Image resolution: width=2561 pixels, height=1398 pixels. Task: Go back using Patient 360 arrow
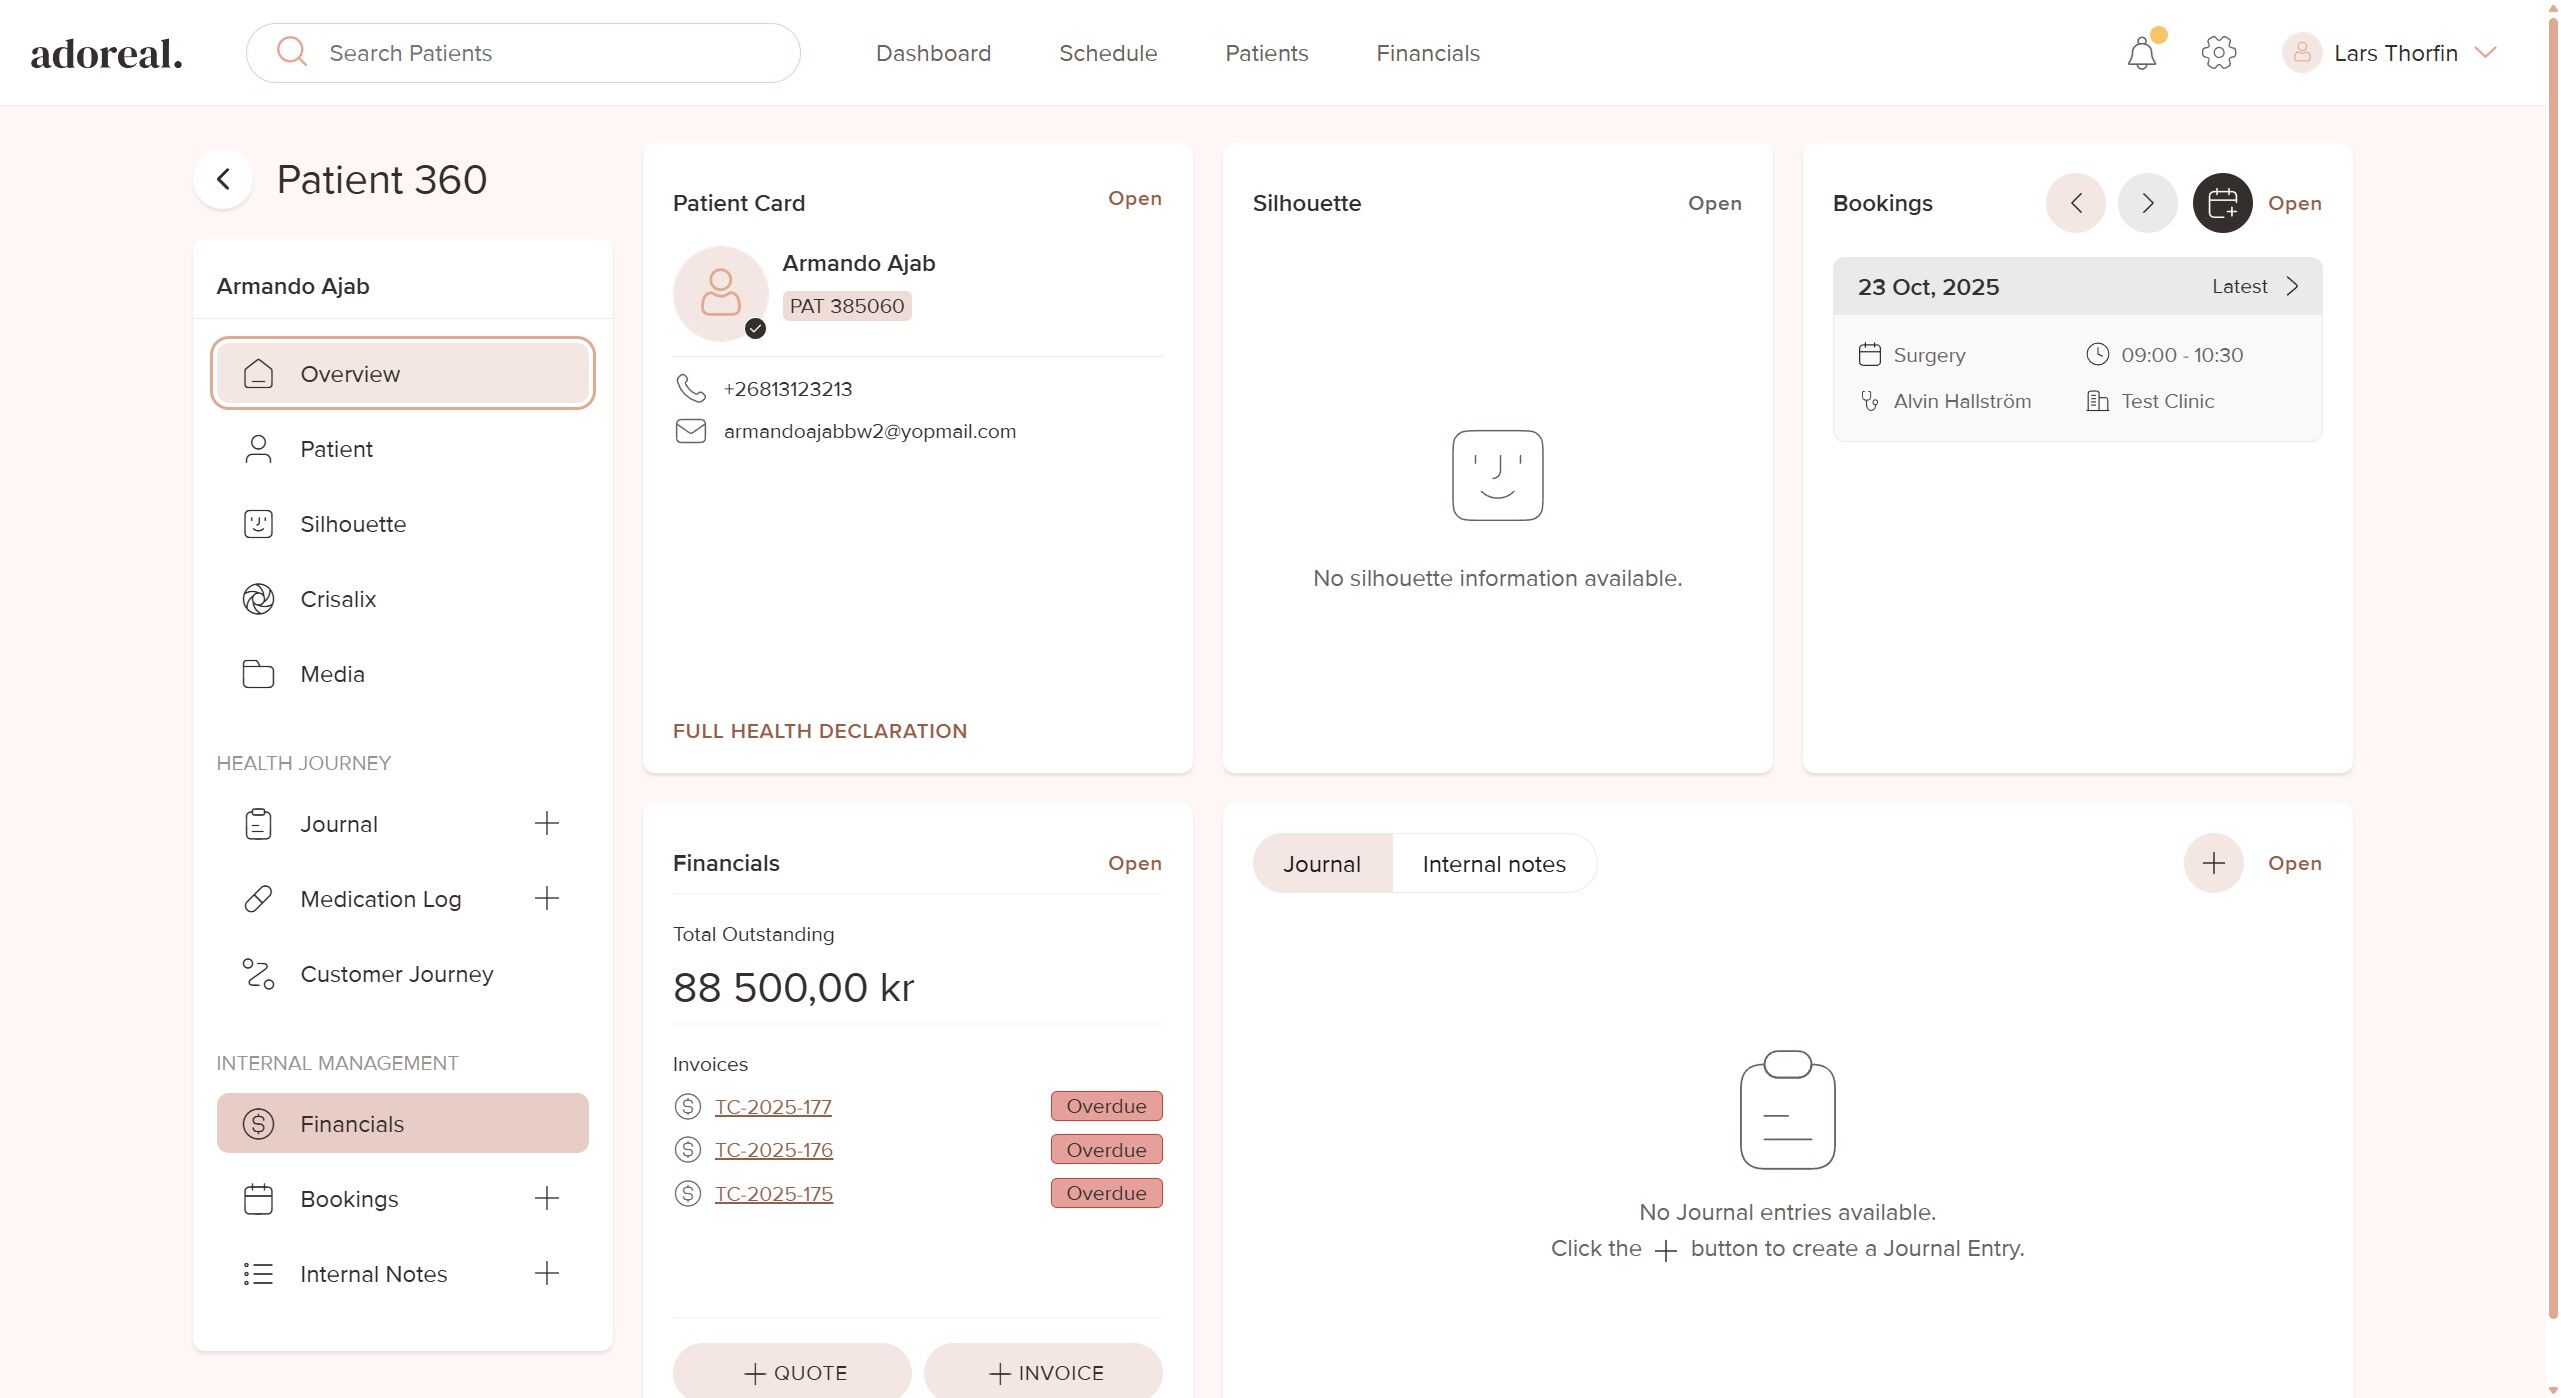point(223,180)
